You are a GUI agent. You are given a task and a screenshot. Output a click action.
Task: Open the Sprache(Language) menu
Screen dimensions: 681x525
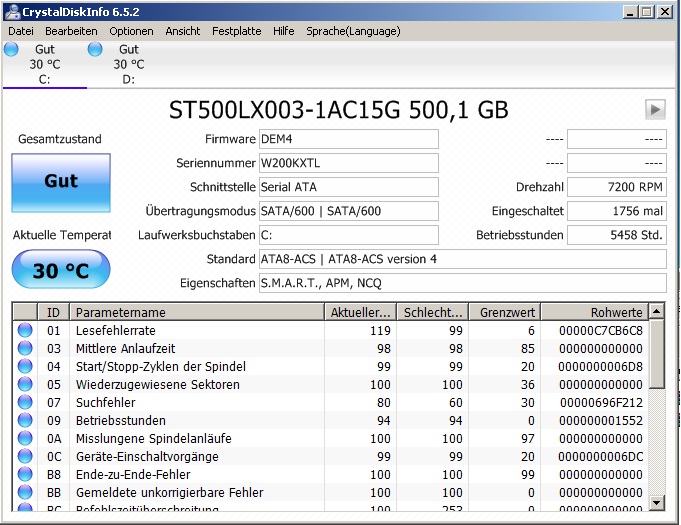tap(353, 31)
